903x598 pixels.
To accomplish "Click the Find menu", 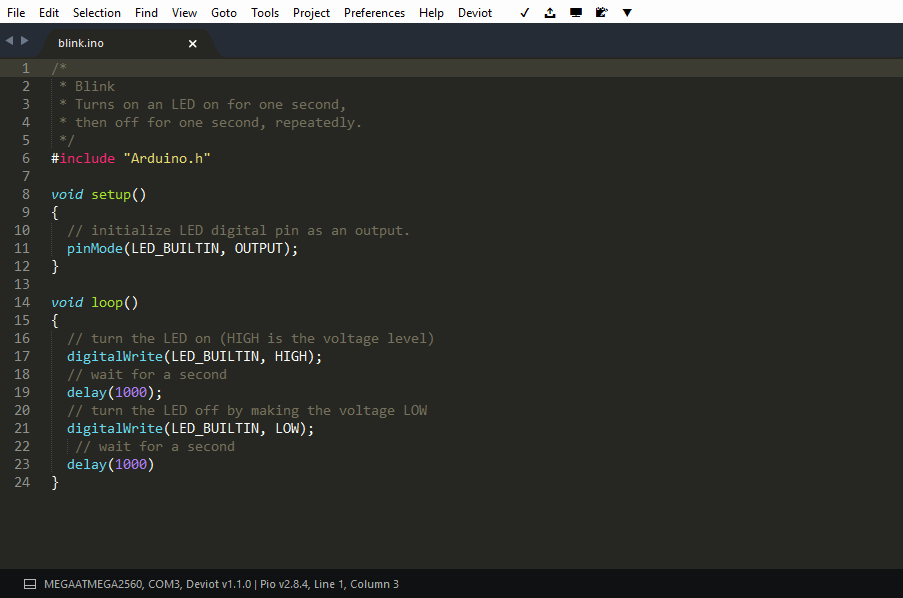I will (x=146, y=13).
